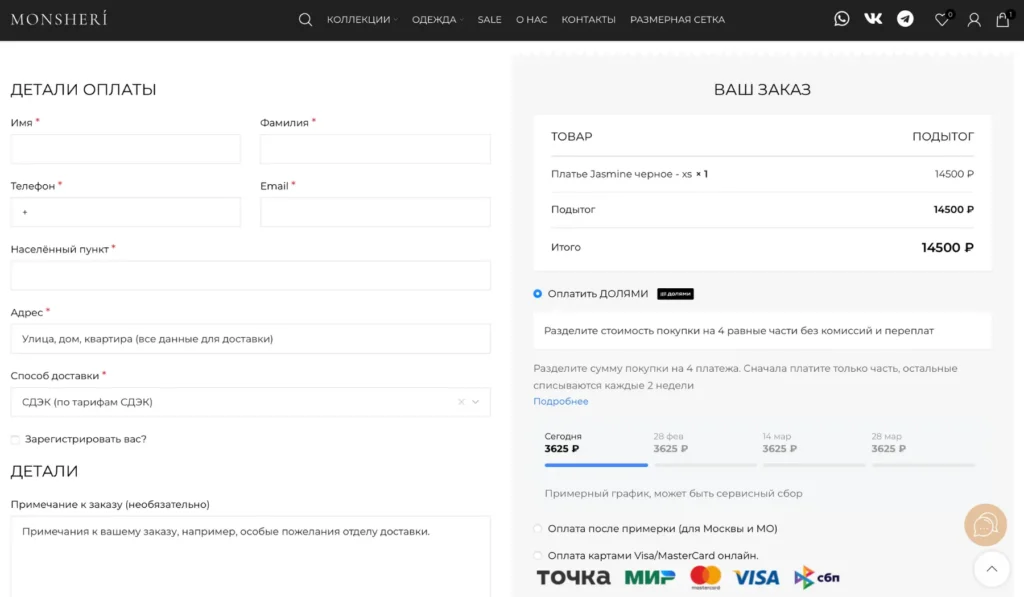Check the "Зарегистрировать вас?" checkbox
Screen dimensions: 1024x597
(x=15, y=439)
